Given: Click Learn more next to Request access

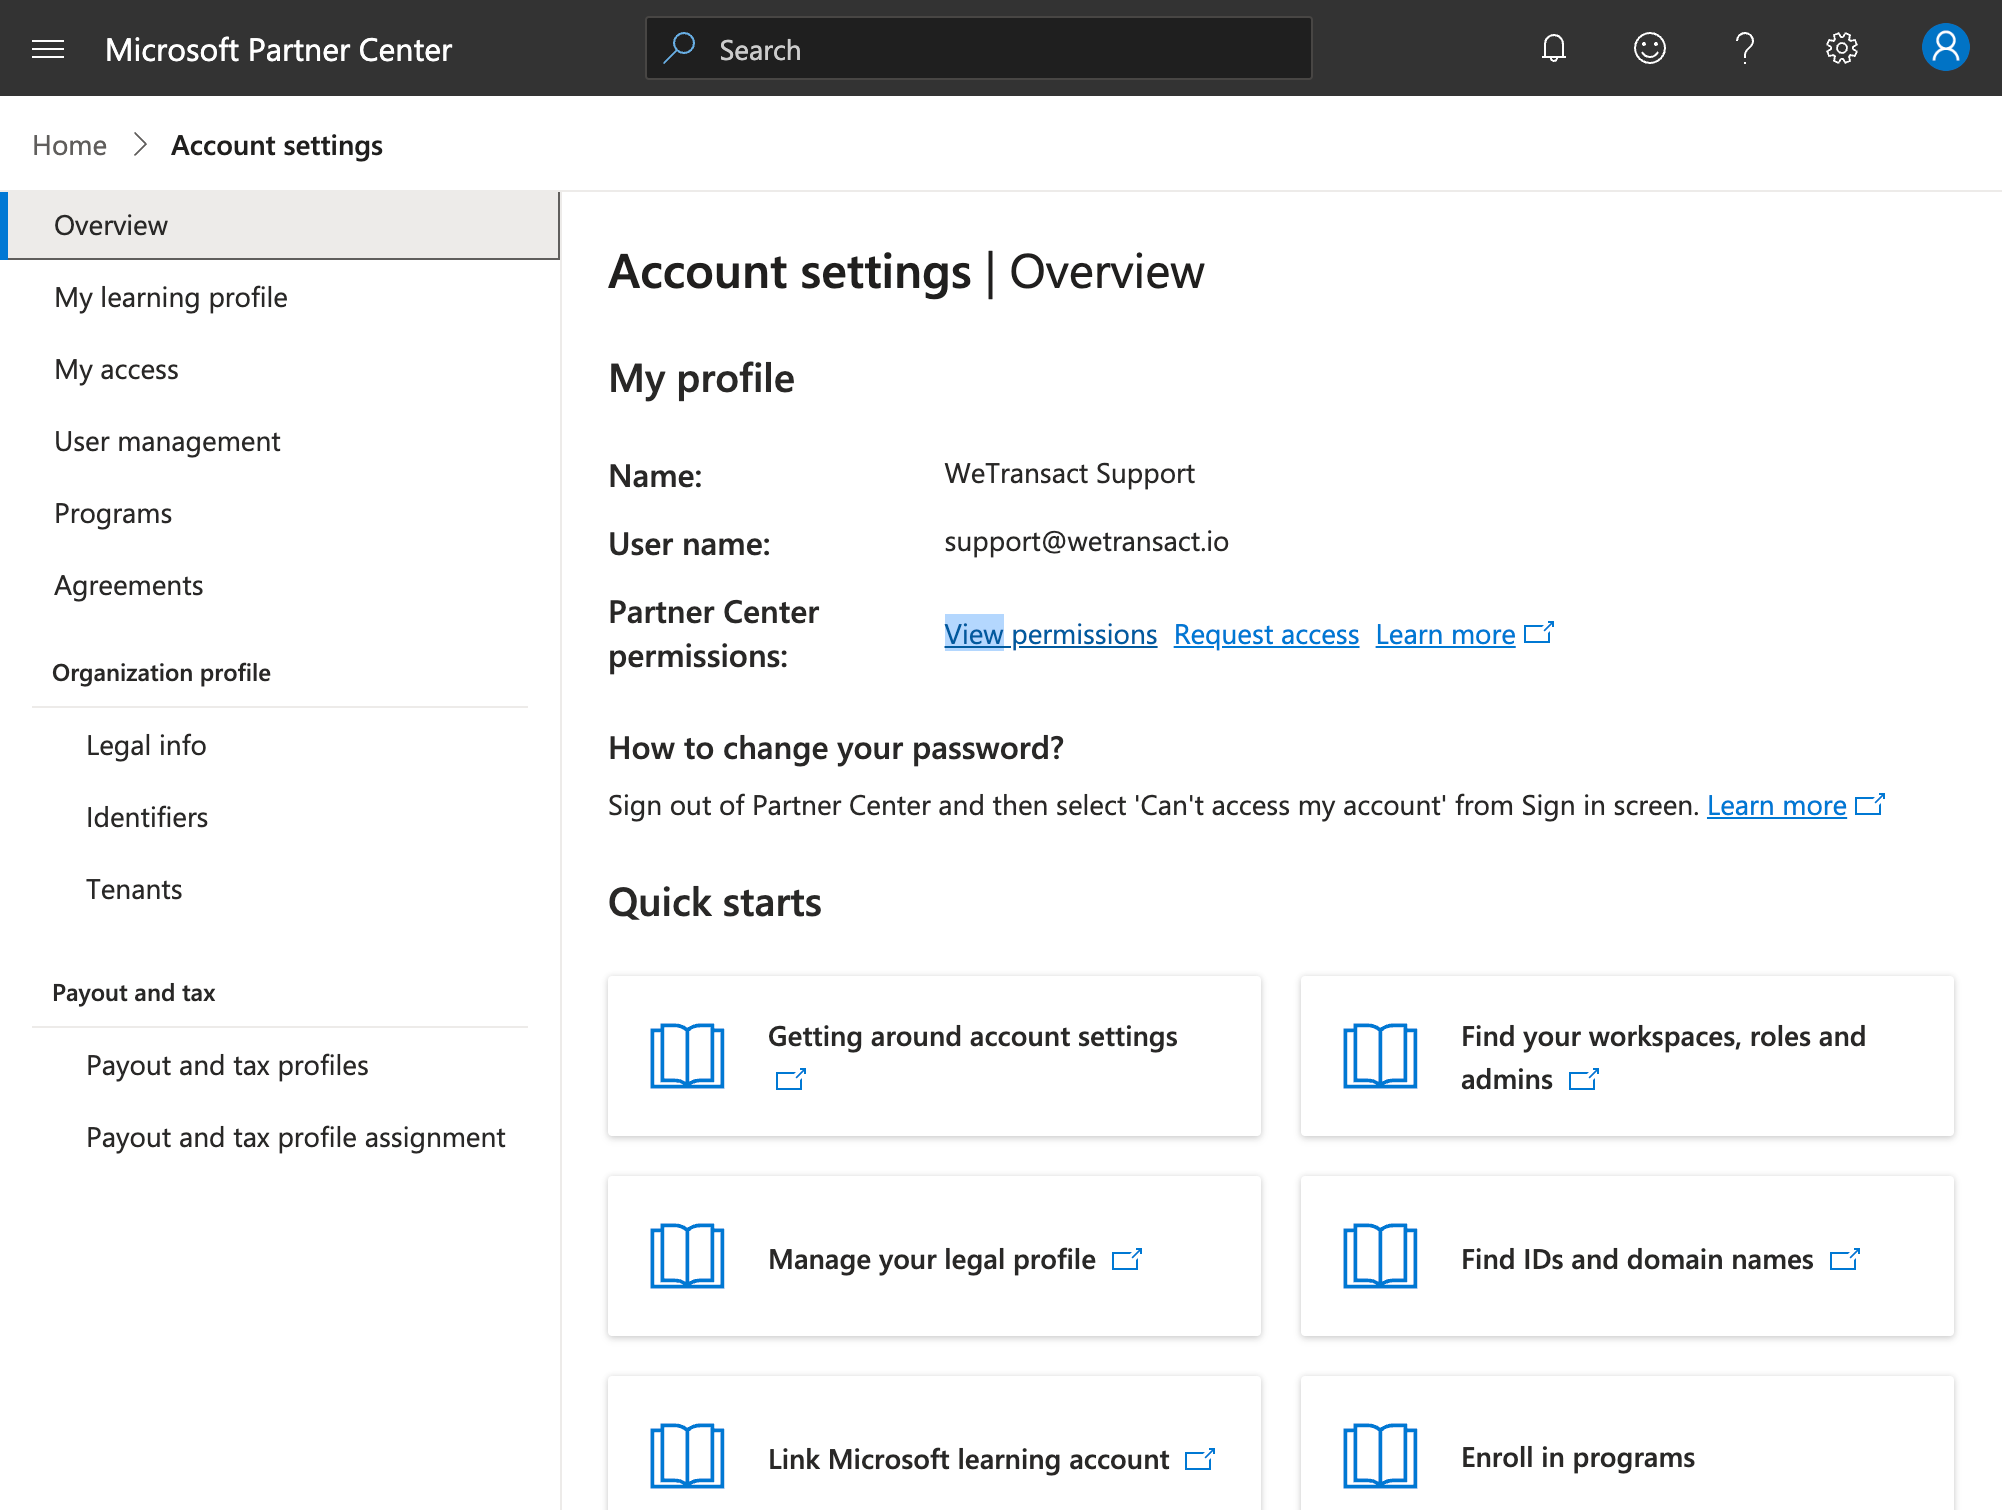Looking at the screenshot, I should coord(1445,634).
